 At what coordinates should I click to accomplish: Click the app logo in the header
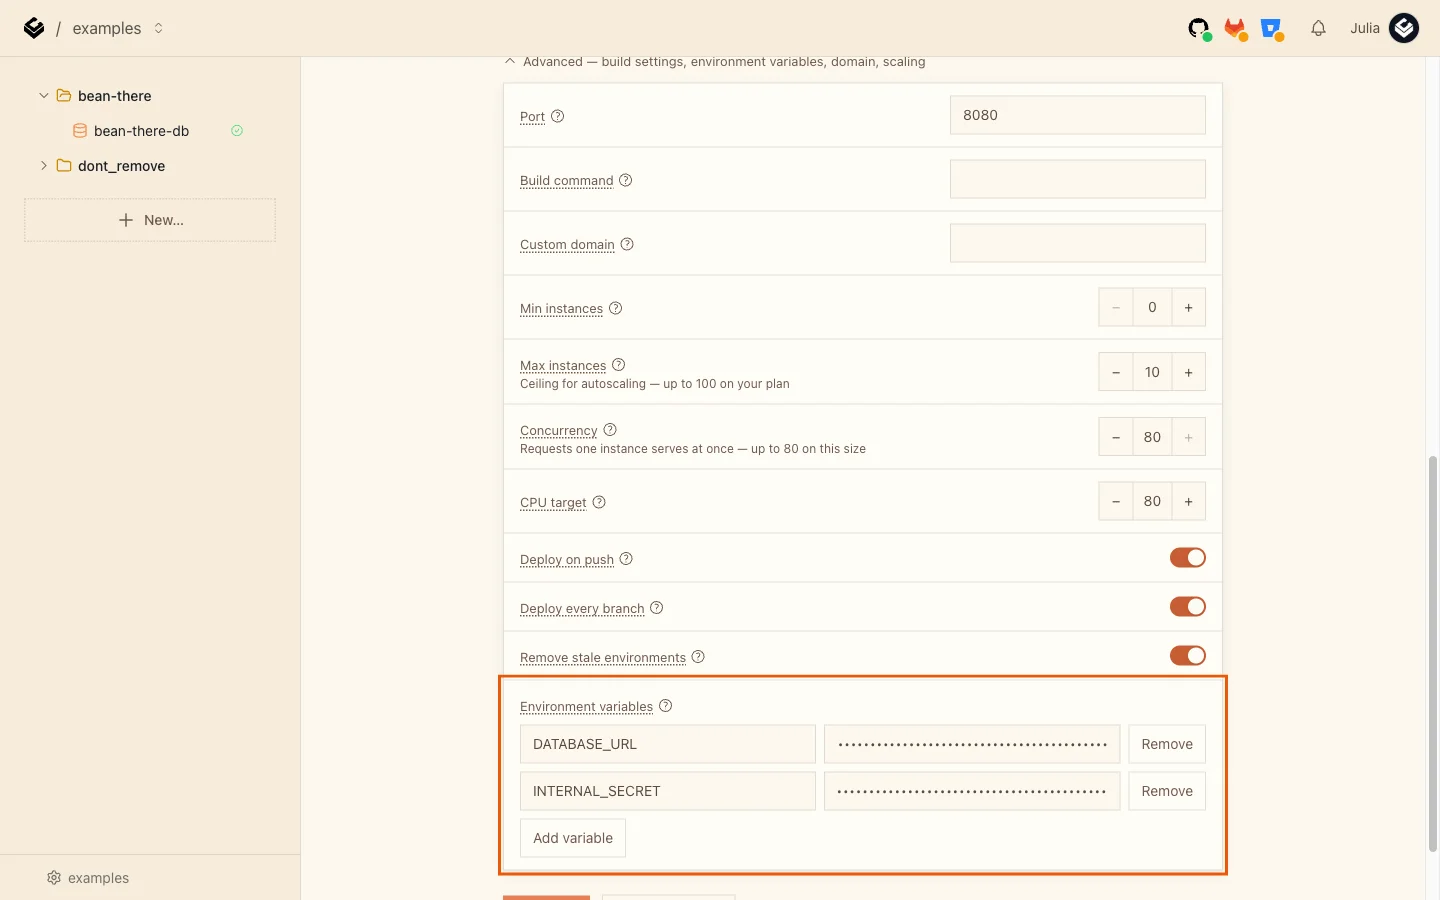click(34, 28)
